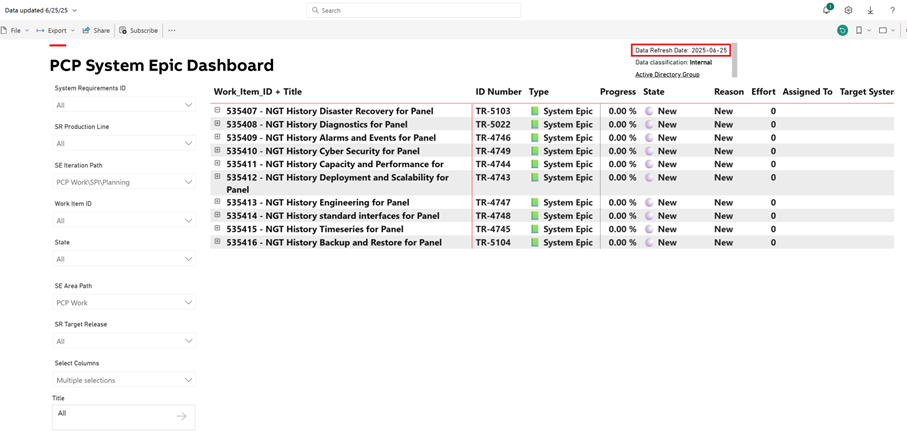Select the TR-4747 ID cell
Viewport: 907px width, 447px height.
point(493,202)
